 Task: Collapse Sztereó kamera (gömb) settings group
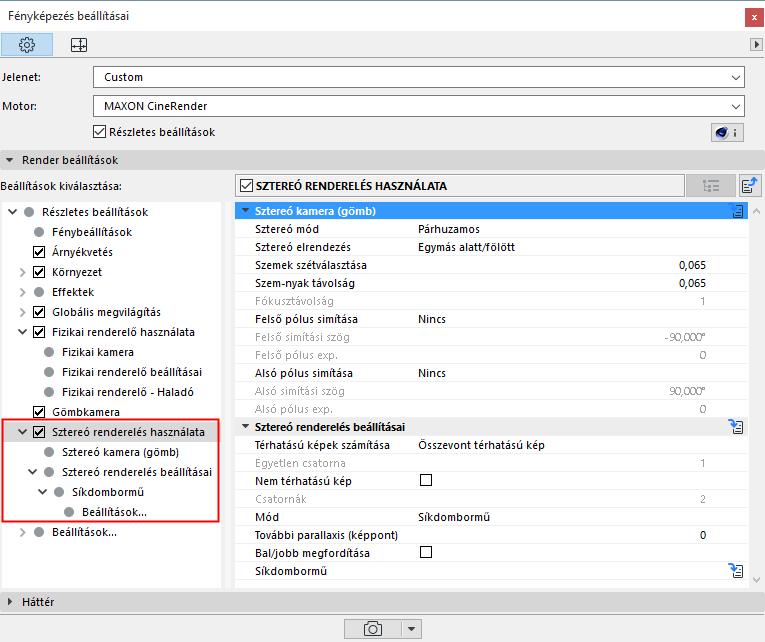pos(245,211)
